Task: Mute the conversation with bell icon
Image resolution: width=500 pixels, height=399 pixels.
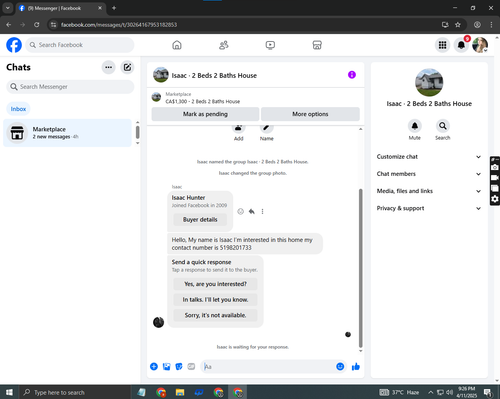Action: click(x=415, y=126)
